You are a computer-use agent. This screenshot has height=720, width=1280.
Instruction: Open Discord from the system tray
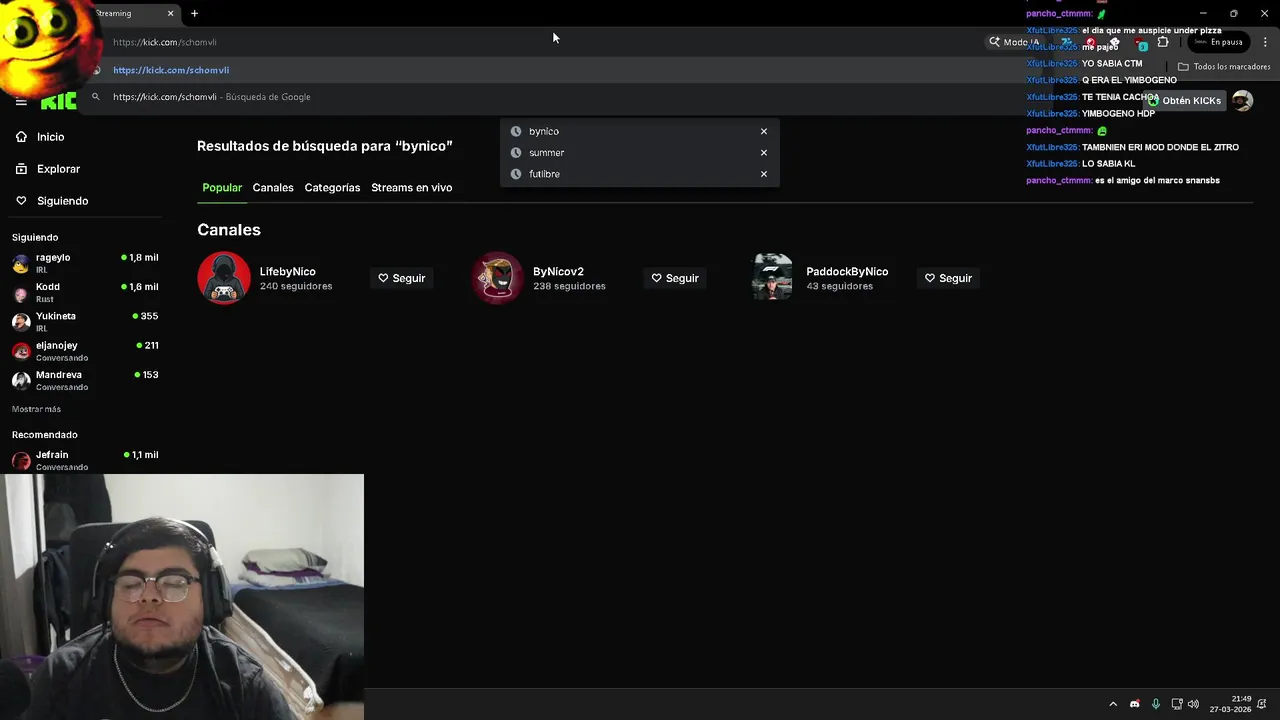pos(1134,704)
